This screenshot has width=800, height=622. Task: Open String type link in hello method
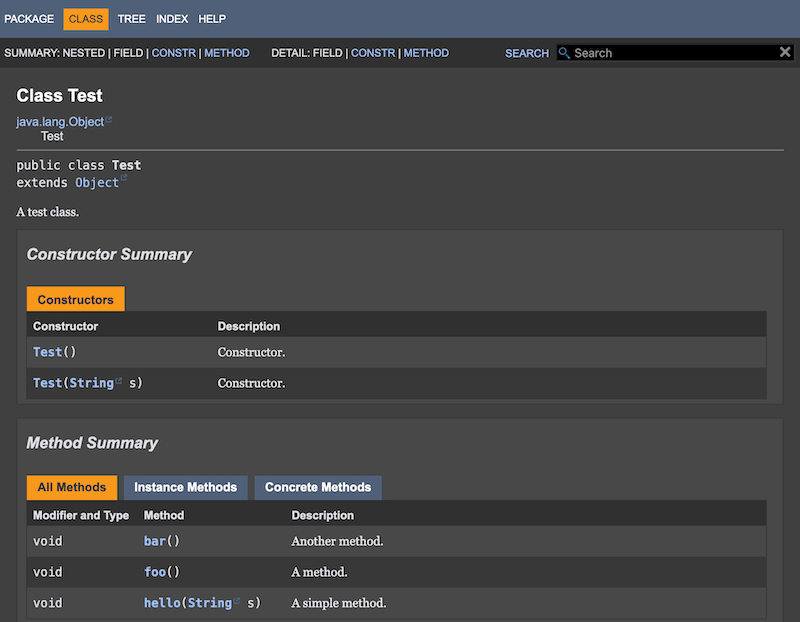tap(210, 603)
